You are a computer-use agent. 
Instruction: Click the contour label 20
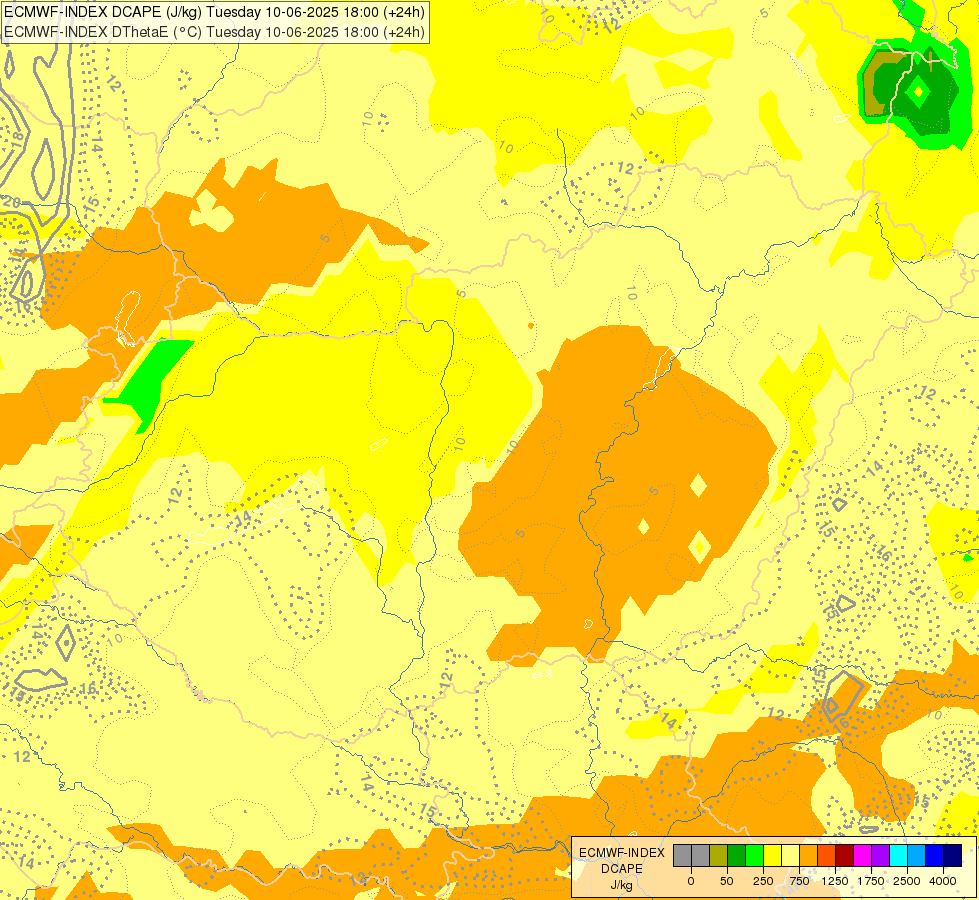[x=11, y=202]
